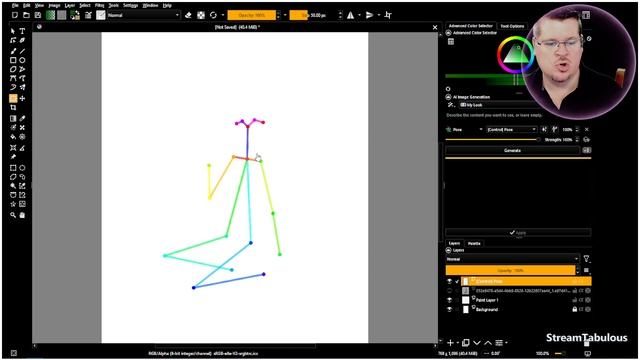Toggle wrap around mode icon
Viewport: 640px width, 360px height.
click(388, 15)
